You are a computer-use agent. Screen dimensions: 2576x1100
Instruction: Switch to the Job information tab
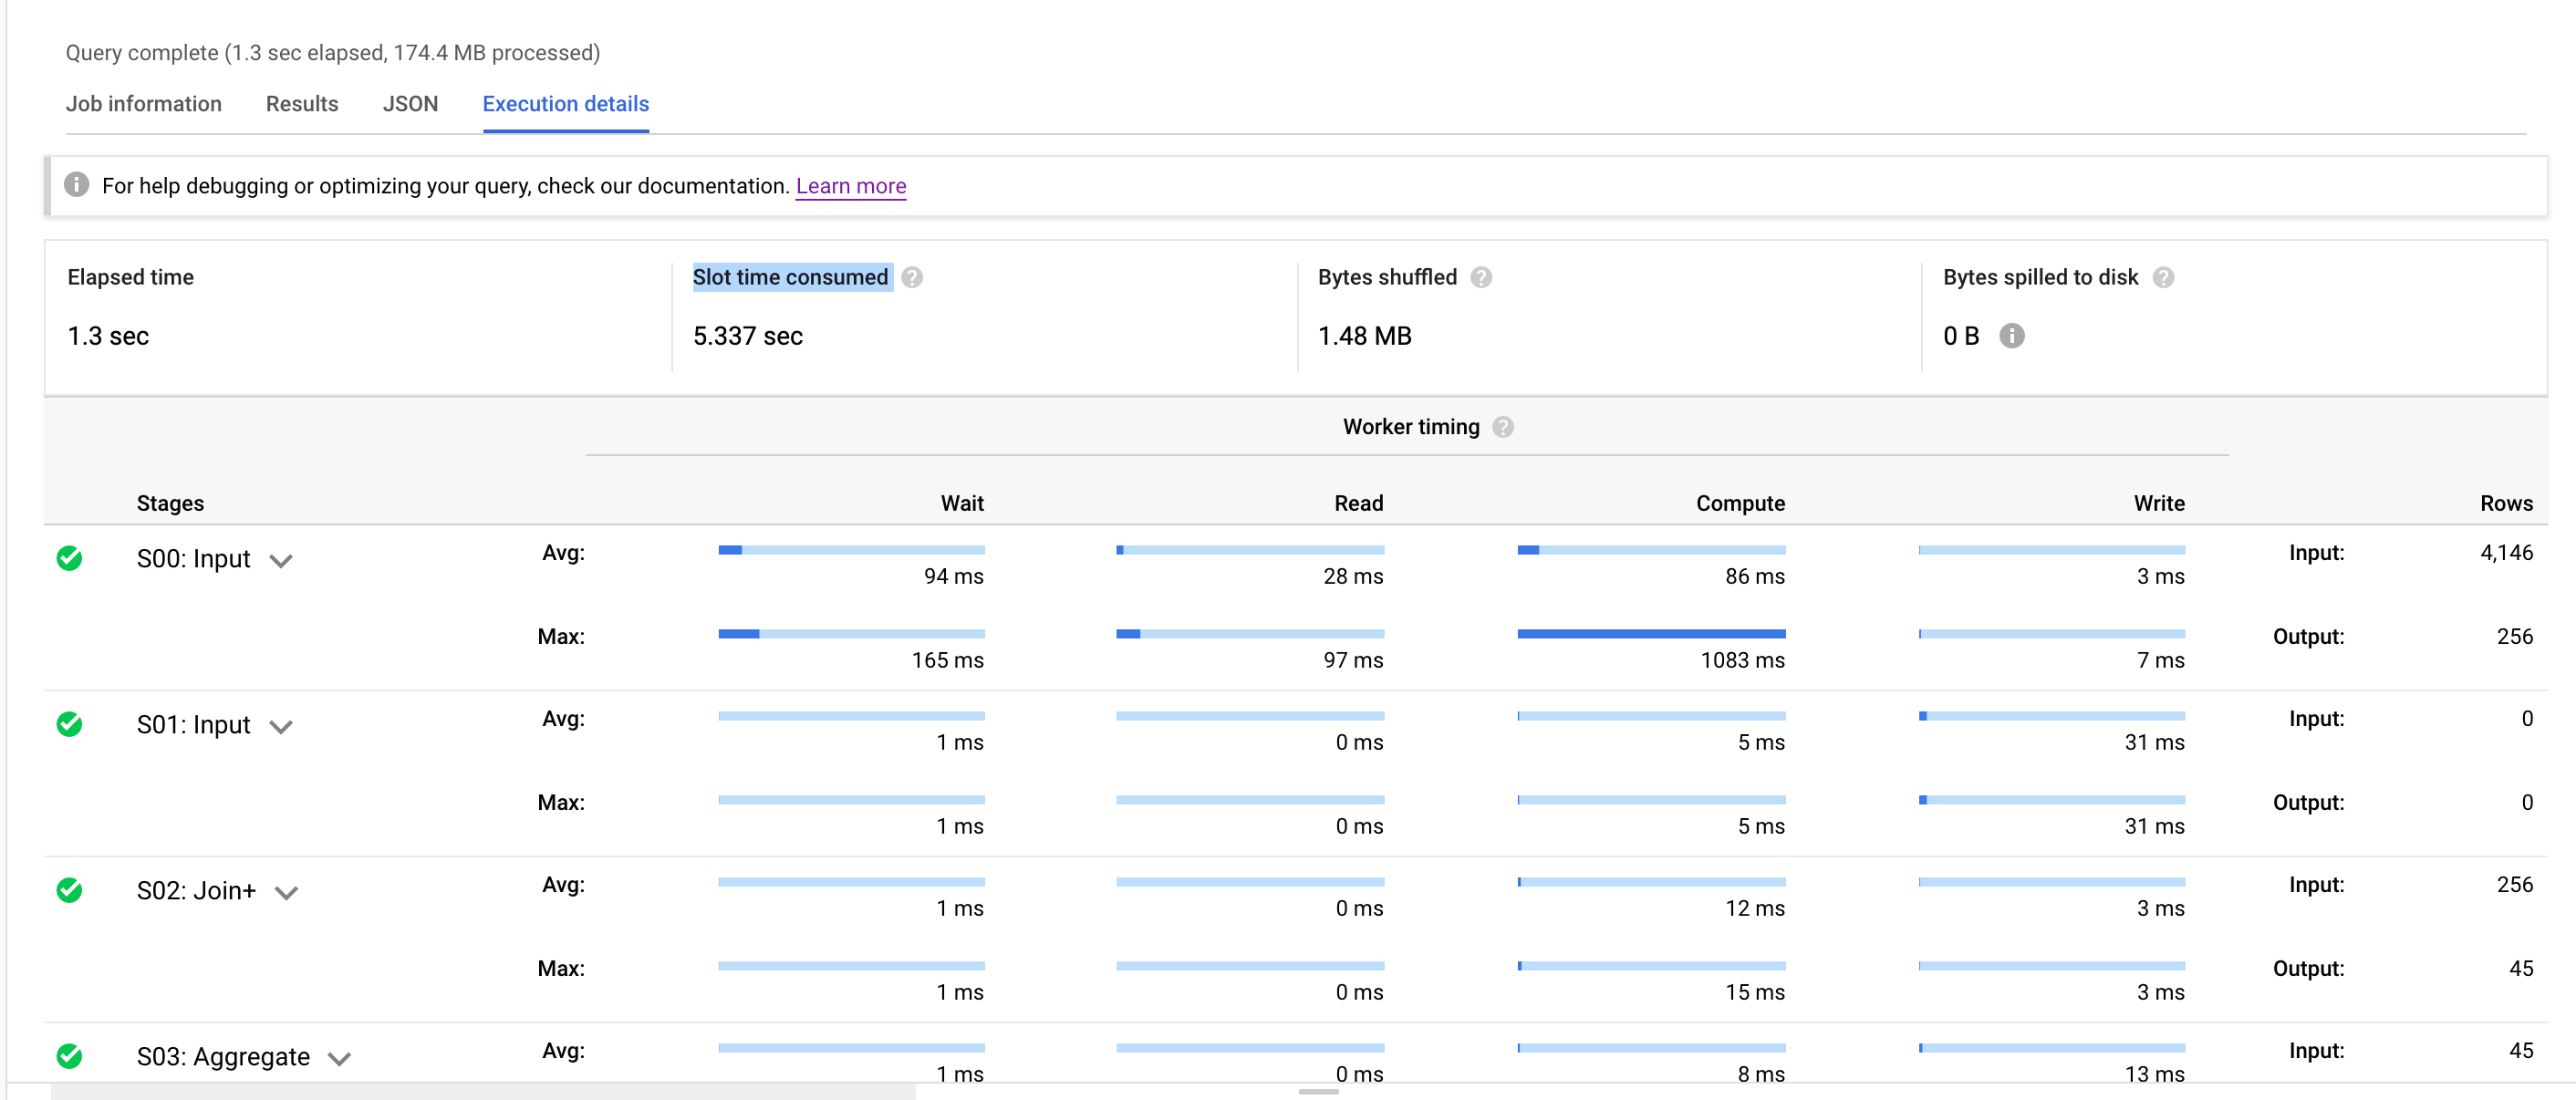pyautogui.click(x=143, y=103)
